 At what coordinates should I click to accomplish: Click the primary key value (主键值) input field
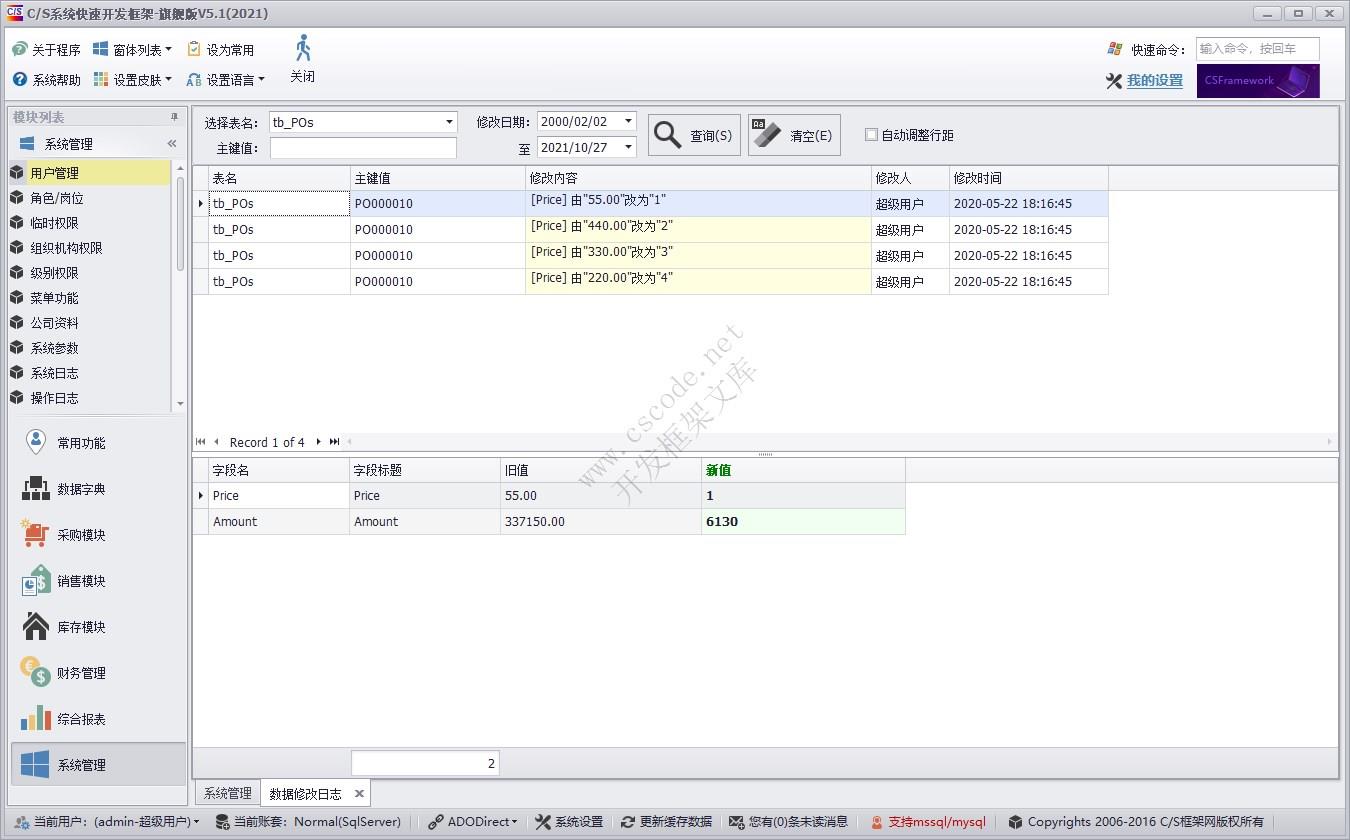click(x=363, y=148)
